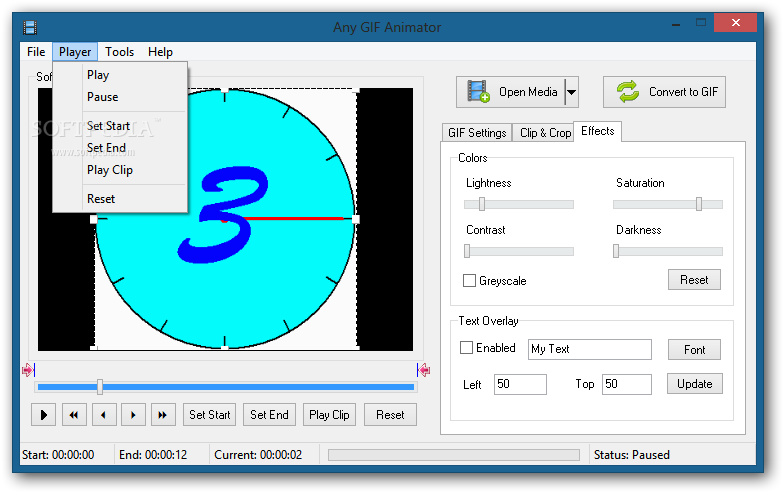Click the Contrast slider handle
784x493 pixels.
(467, 250)
